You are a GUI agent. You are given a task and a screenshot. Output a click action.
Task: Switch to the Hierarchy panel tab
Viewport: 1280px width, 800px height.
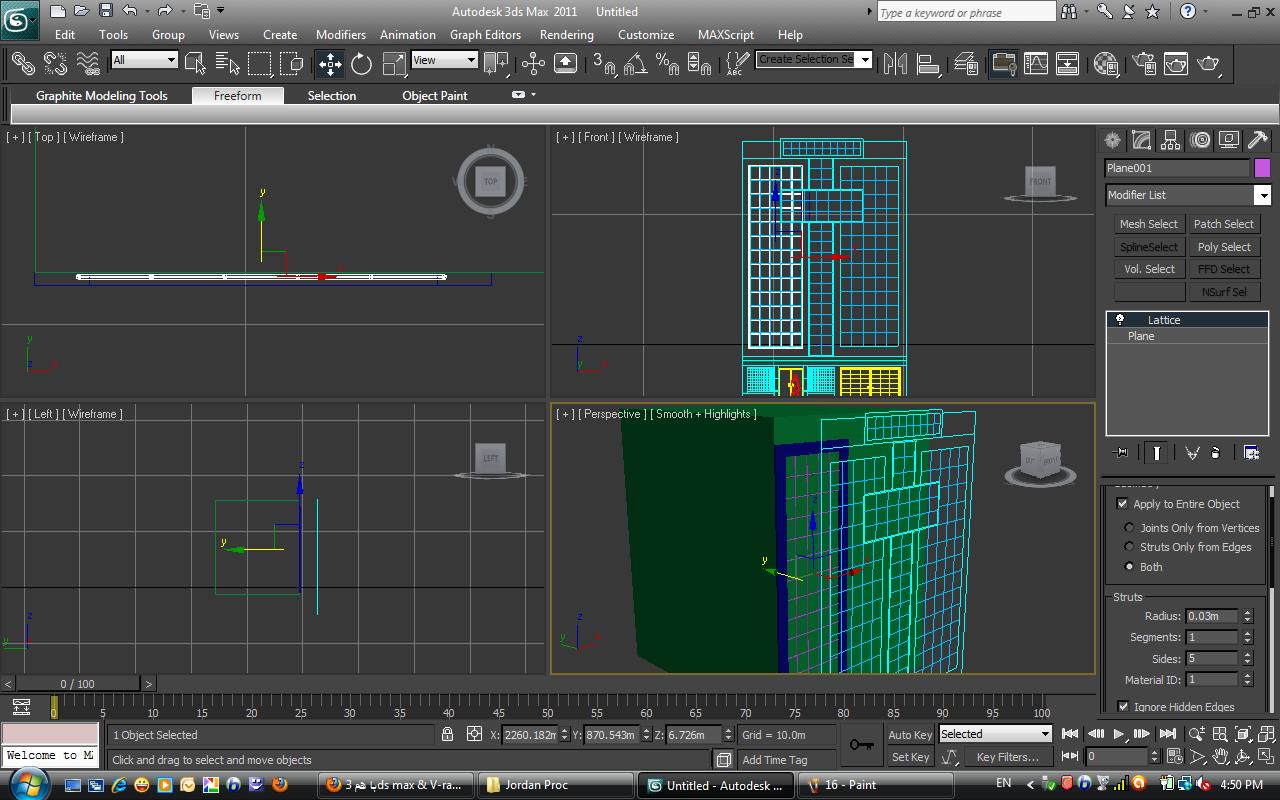click(x=1171, y=141)
